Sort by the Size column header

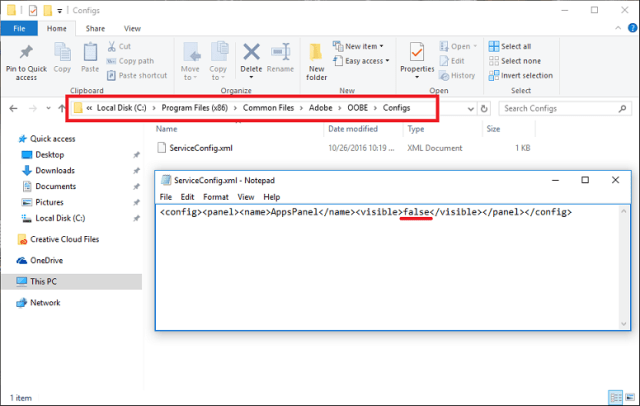click(493, 129)
